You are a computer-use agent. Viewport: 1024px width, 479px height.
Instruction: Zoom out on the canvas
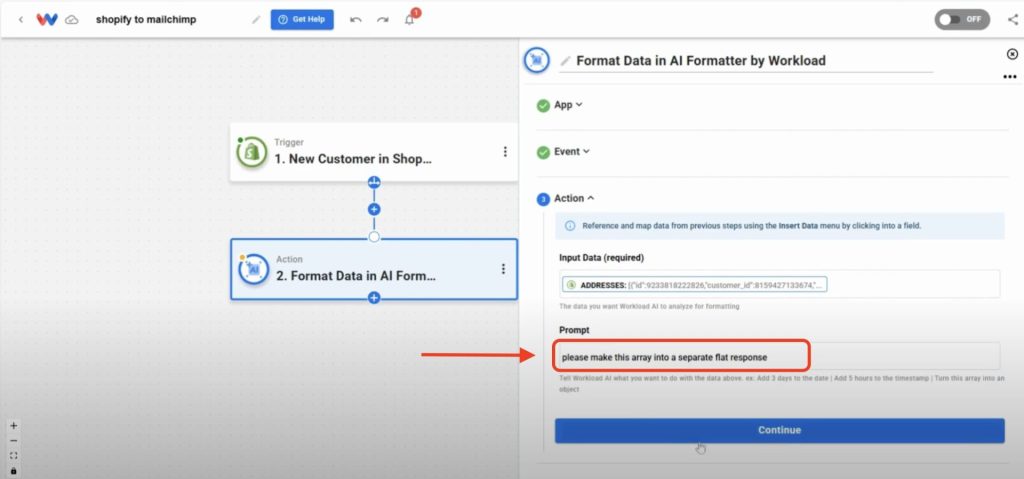pos(14,440)
